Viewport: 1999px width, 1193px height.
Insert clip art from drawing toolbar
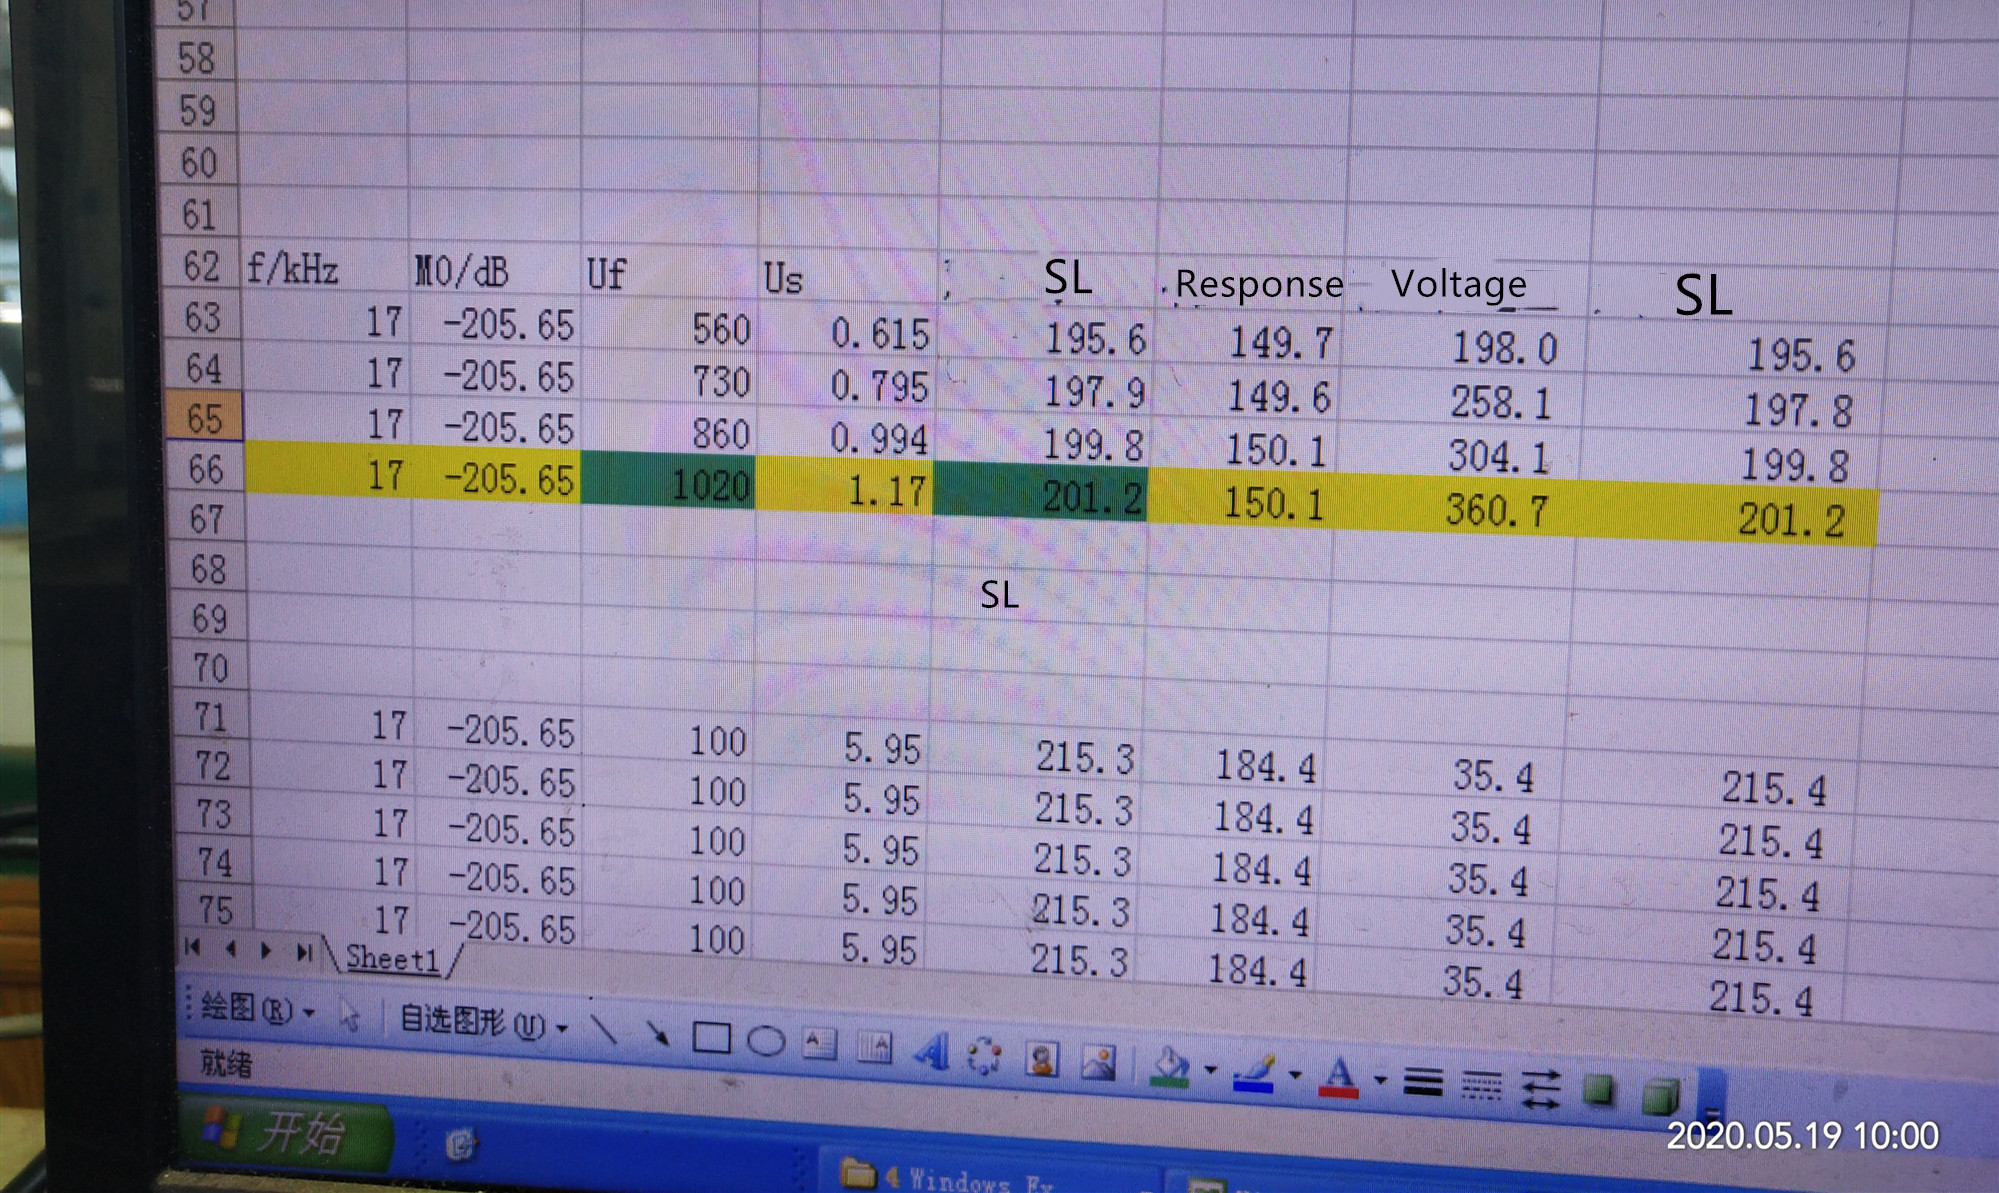pyautogui.click(x=1042, y=1060)
